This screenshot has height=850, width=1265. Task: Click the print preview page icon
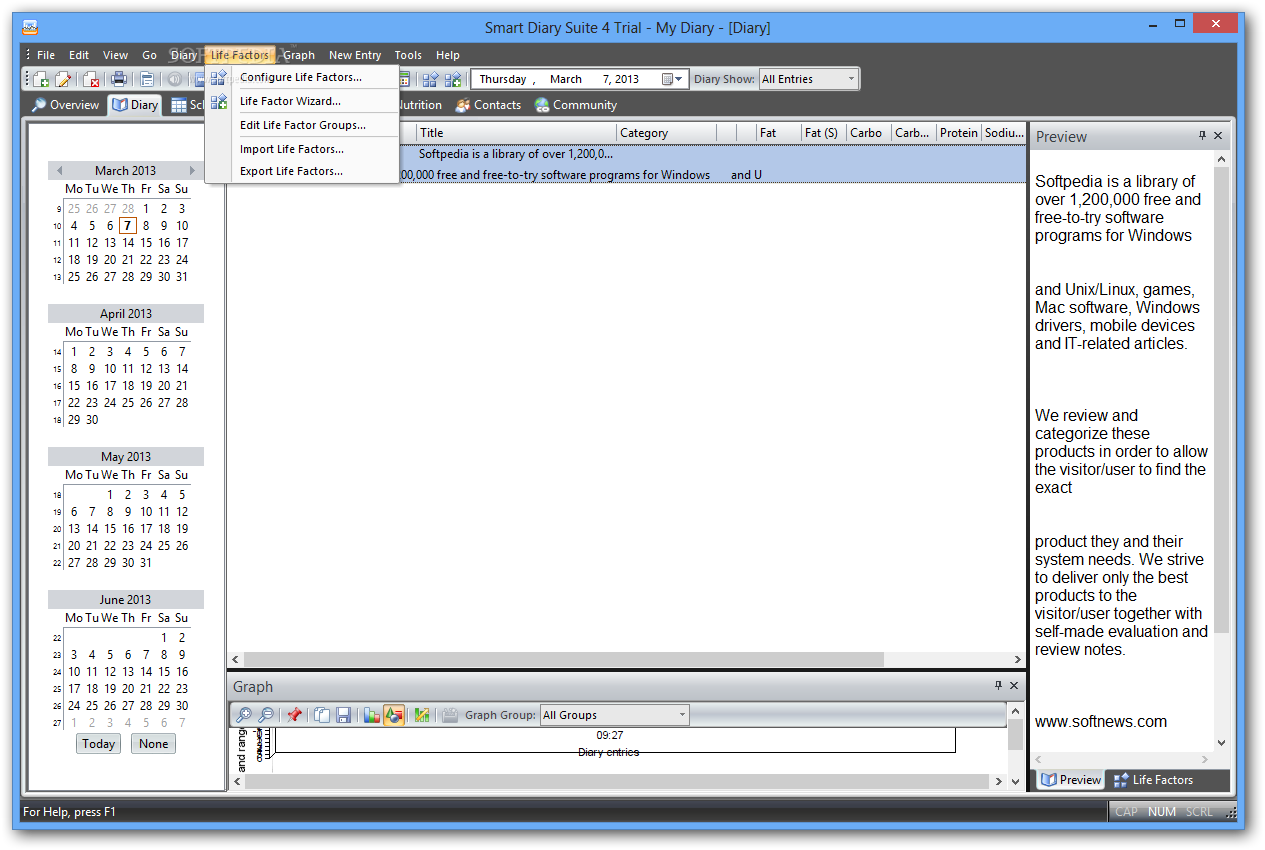click(147, 80)
